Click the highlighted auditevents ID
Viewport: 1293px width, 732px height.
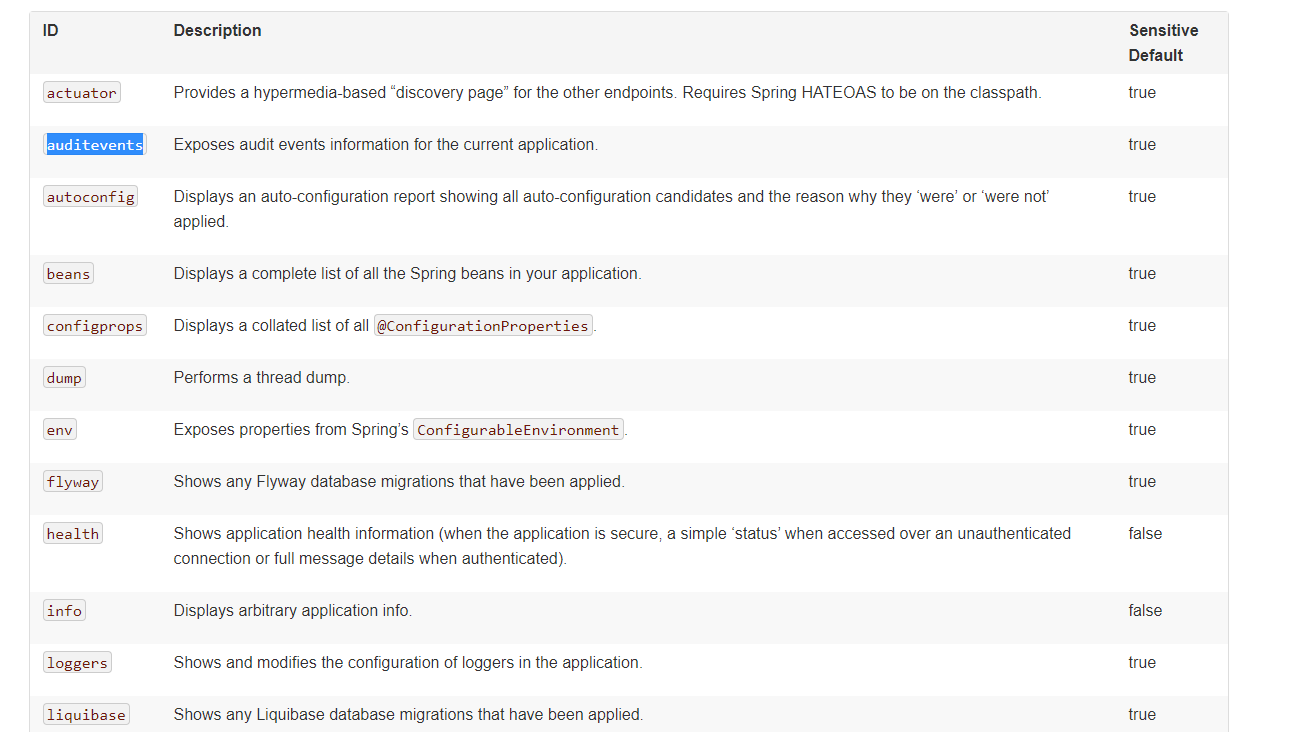click(95, 145)
